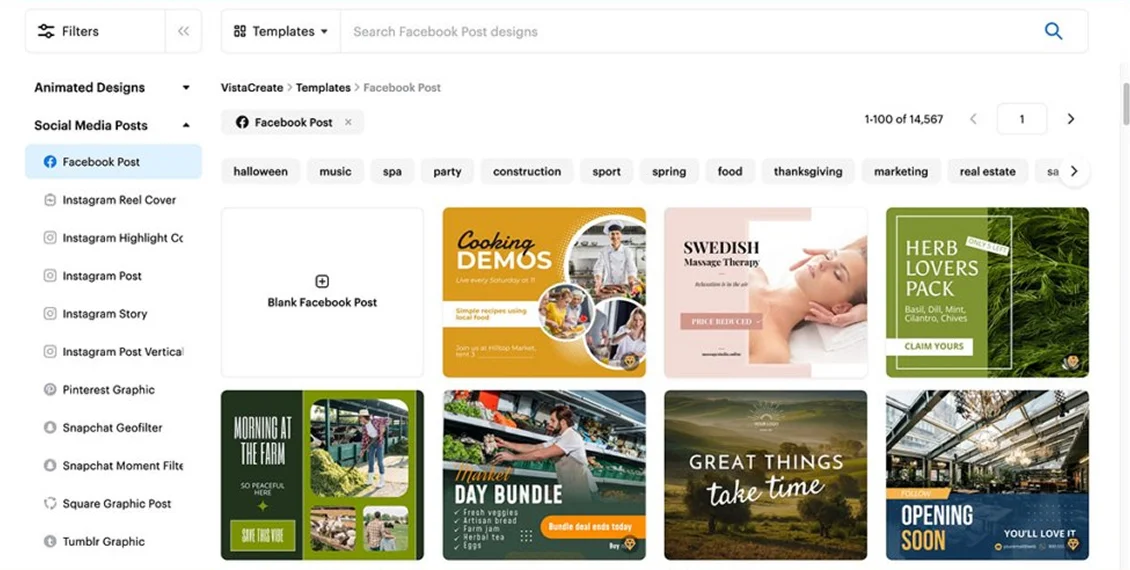Select Instagram Story format
1130x570 pixels.
pos(104,314)
